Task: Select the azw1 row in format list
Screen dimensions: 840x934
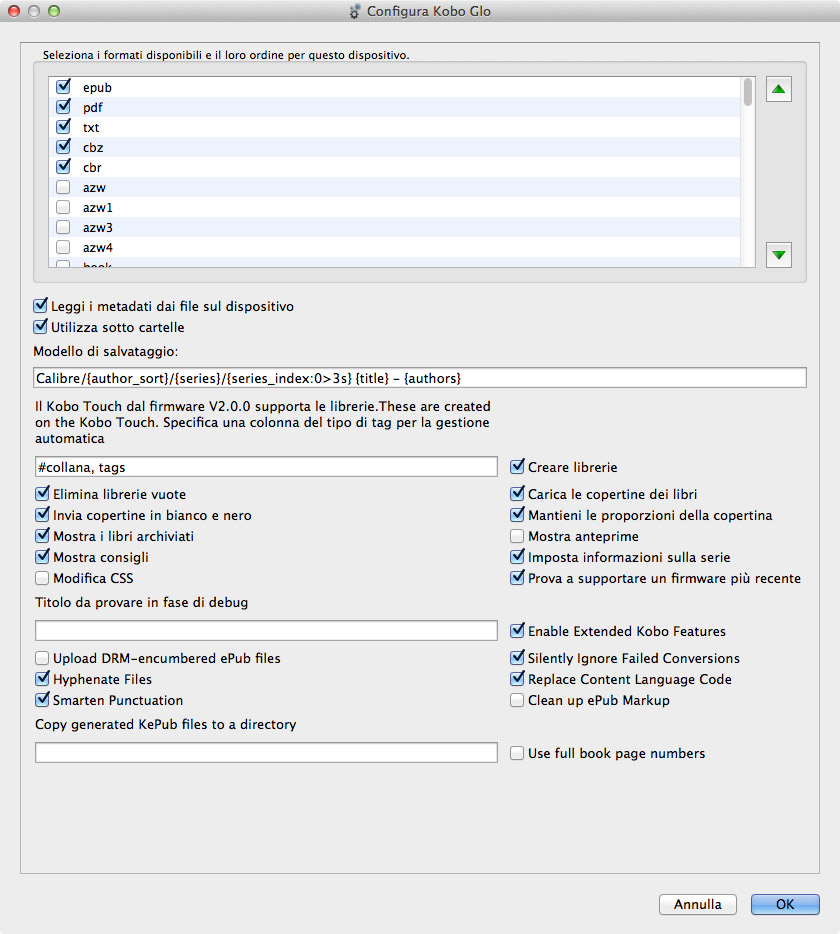Action: (394, 207)
